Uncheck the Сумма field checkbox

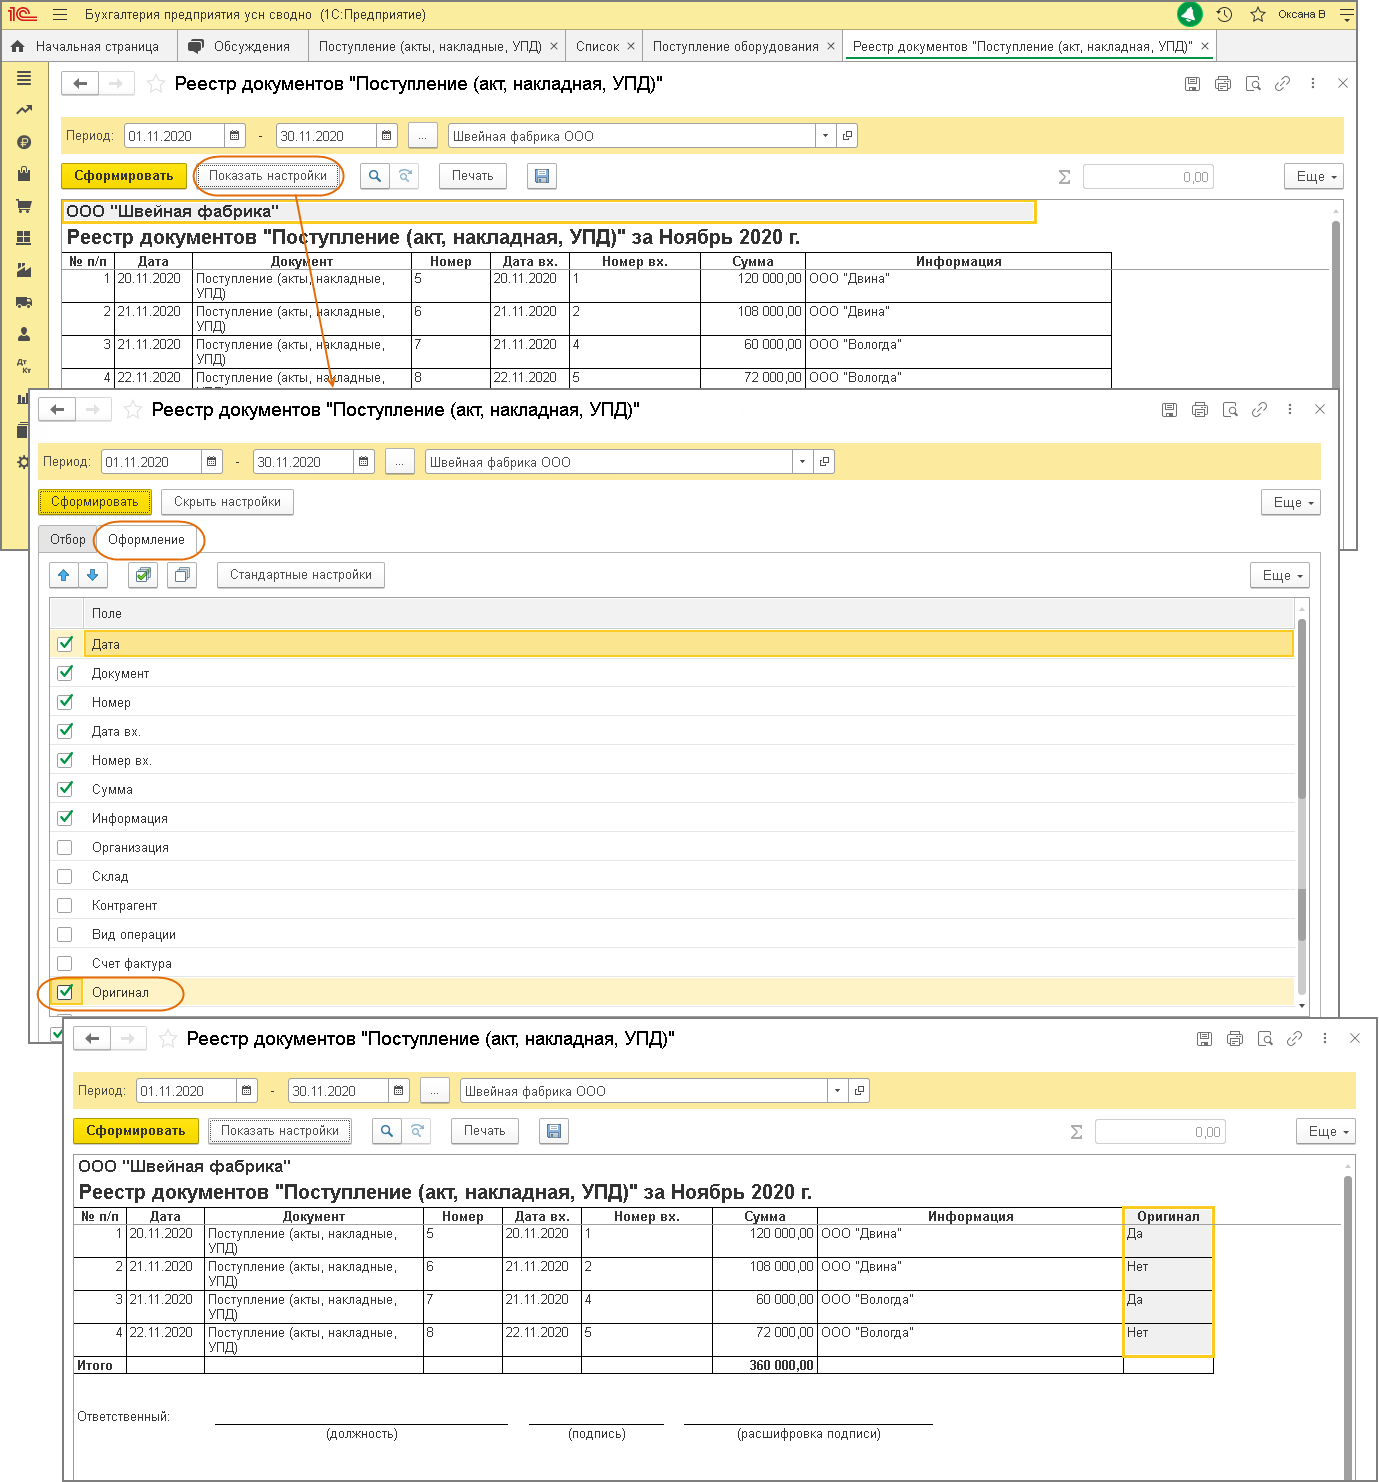(65, 789)
